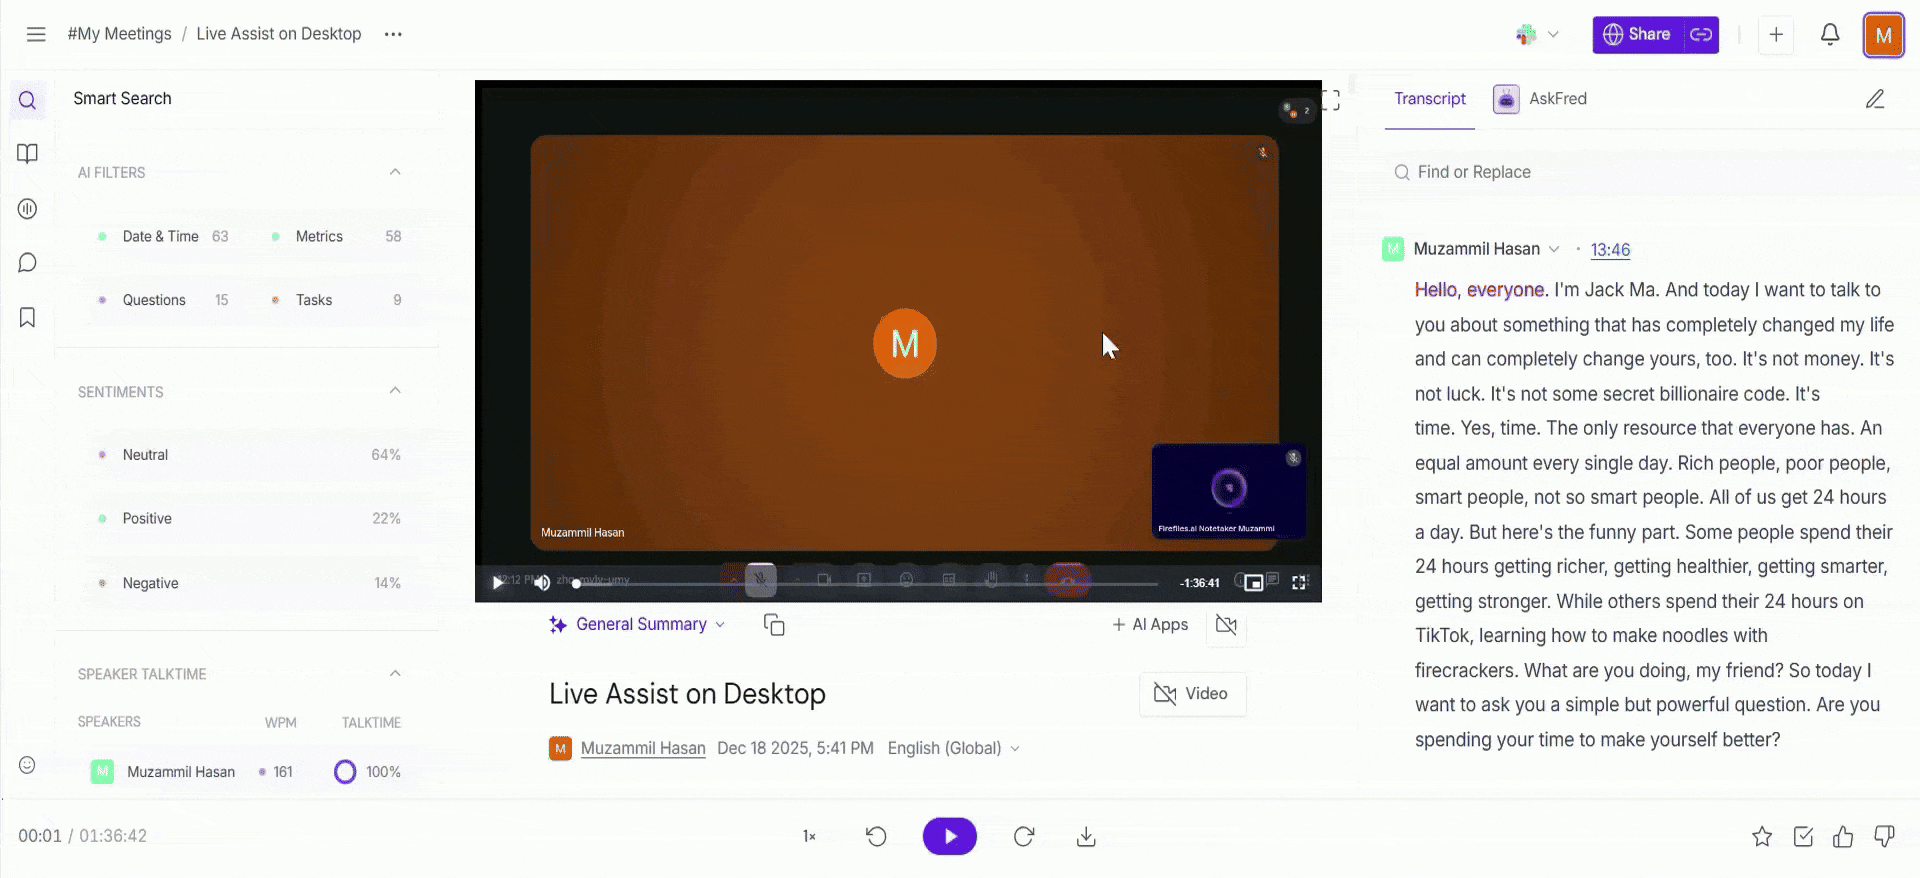Expand the Slack integration dropdown arrow
The height and width of the screenshot is (878, 1920).
pos(1553,34)
